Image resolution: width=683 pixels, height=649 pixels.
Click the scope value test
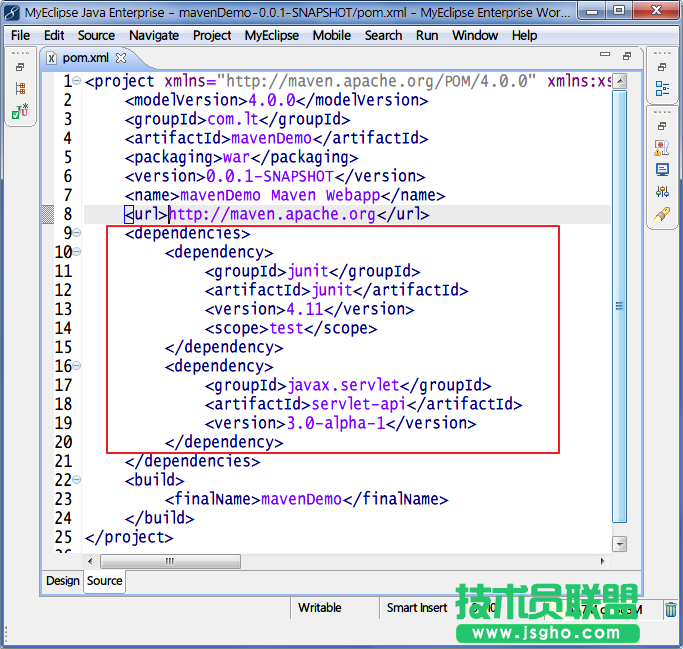[286, 328]
